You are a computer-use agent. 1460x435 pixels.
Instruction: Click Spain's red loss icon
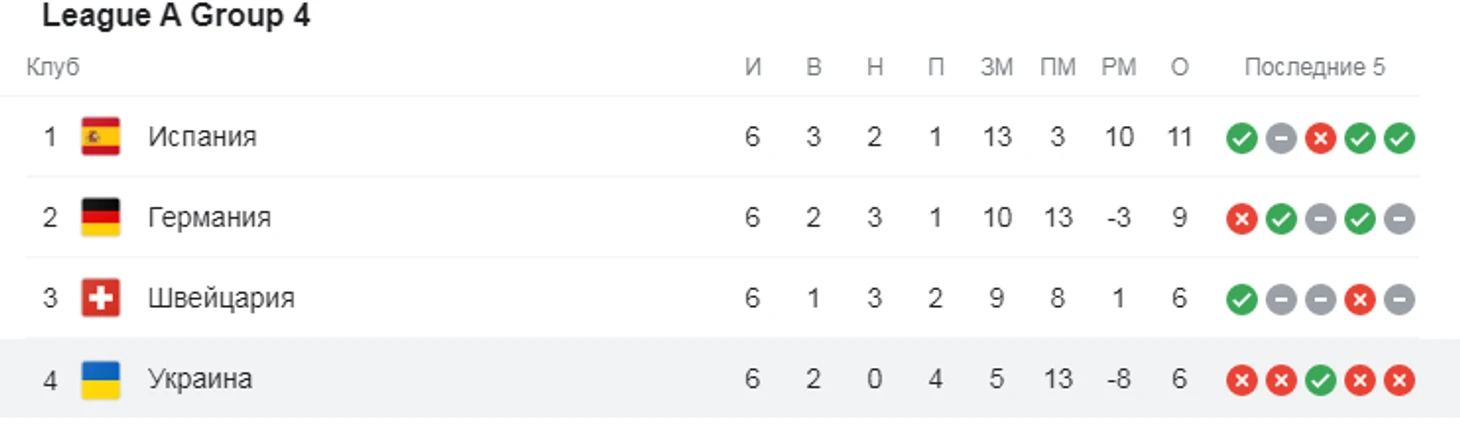(x=1320, y=138)
